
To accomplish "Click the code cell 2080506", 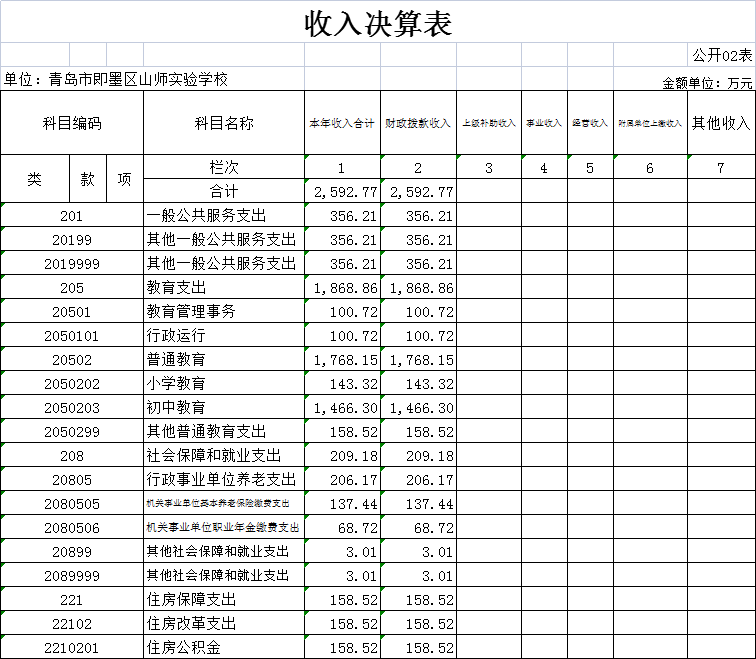I will coord(72,527).
